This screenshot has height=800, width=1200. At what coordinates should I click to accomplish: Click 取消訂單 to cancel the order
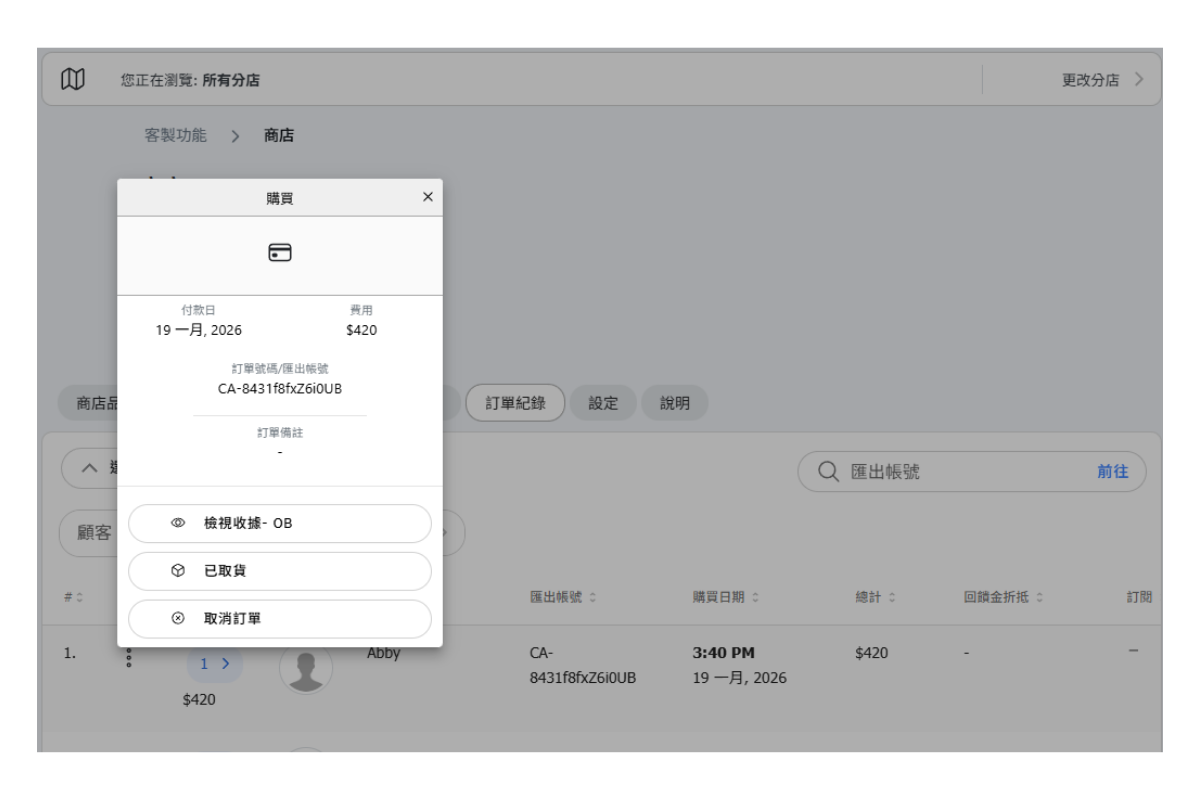(280, 619)
